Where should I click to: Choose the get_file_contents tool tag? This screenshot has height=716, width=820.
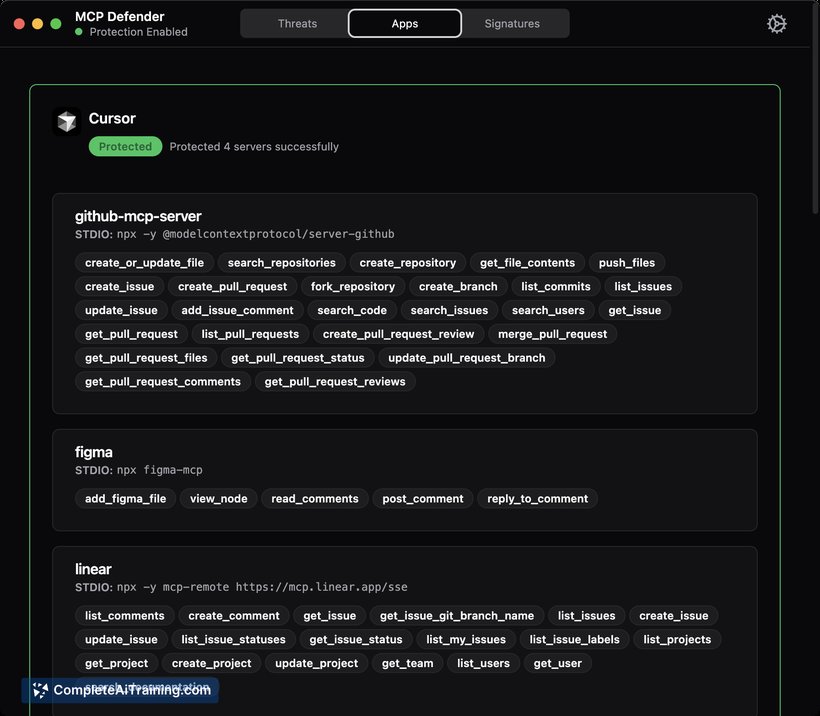(x=527, y=263)
